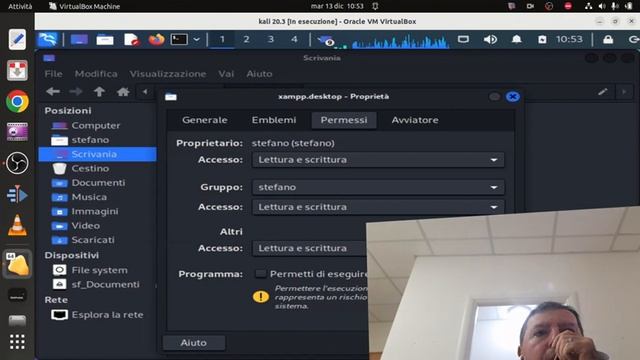
Task: Click the display icon in Kali panel
Action: click(463, 40)
